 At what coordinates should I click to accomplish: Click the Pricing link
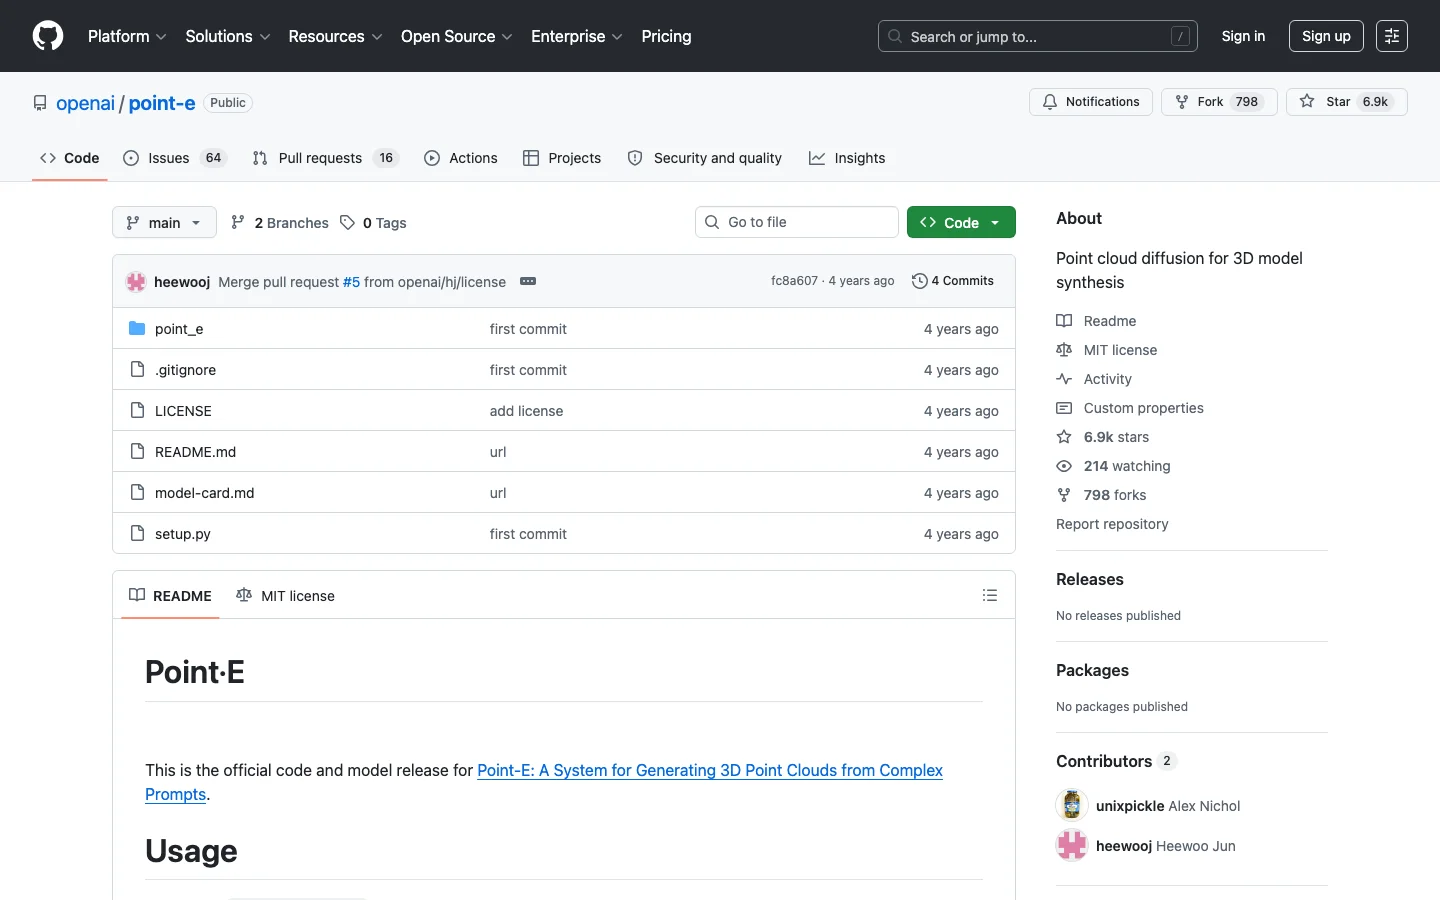click(666, 36)
